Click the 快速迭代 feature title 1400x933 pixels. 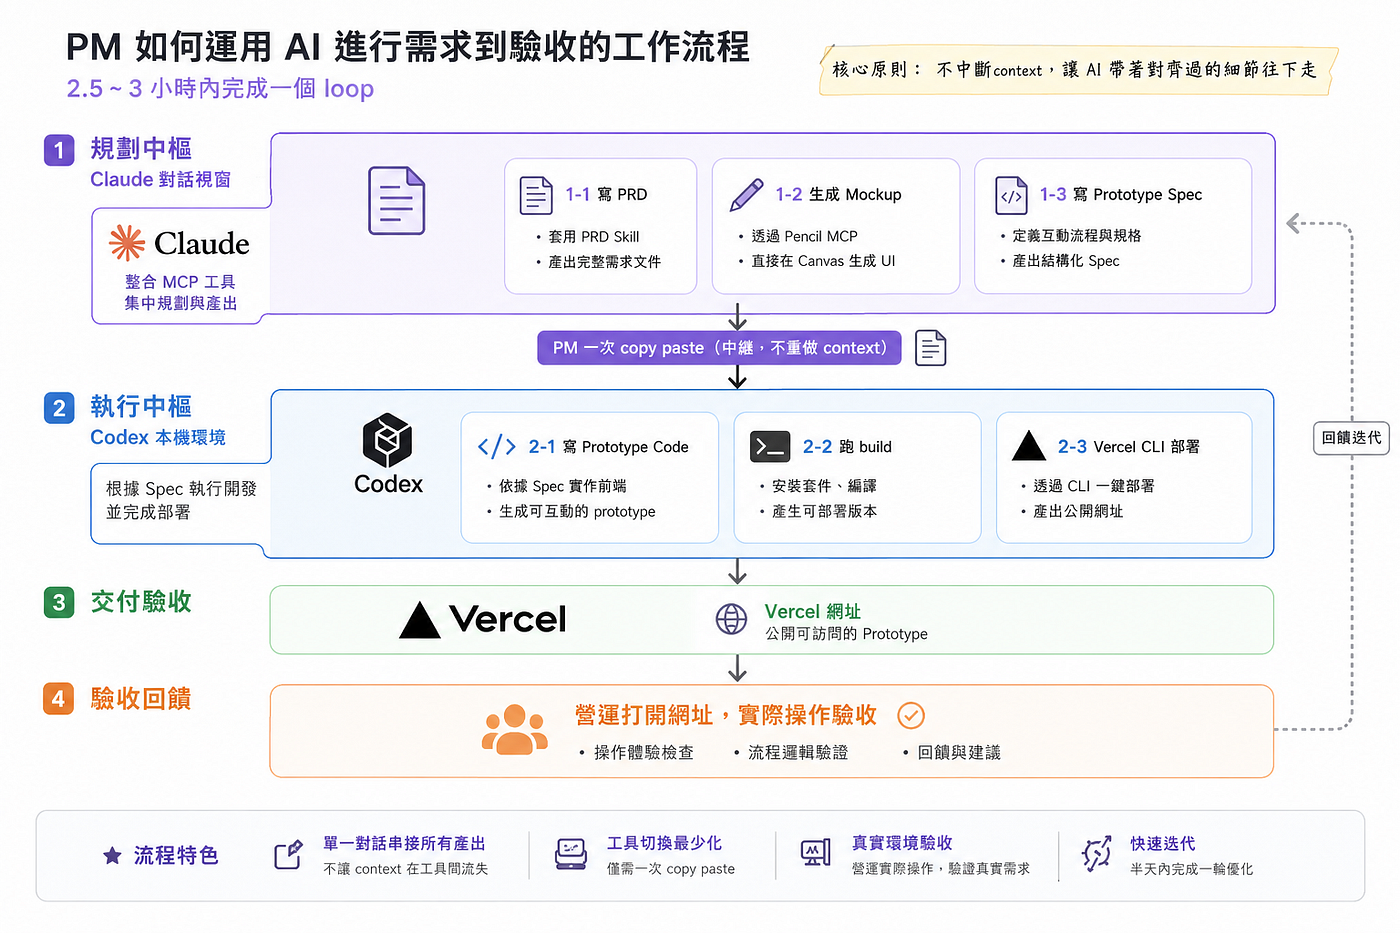click(1162, 844)
